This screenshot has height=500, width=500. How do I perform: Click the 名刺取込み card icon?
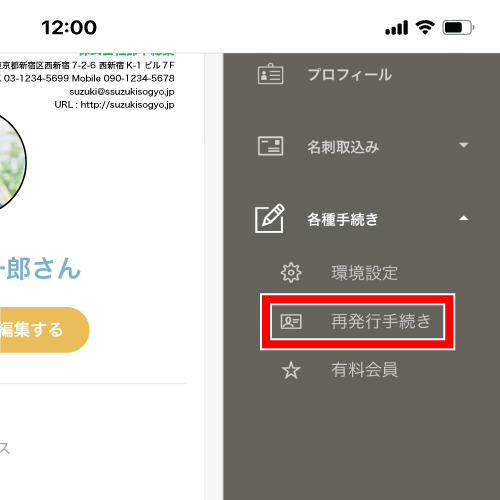click(x=270, y=146)
